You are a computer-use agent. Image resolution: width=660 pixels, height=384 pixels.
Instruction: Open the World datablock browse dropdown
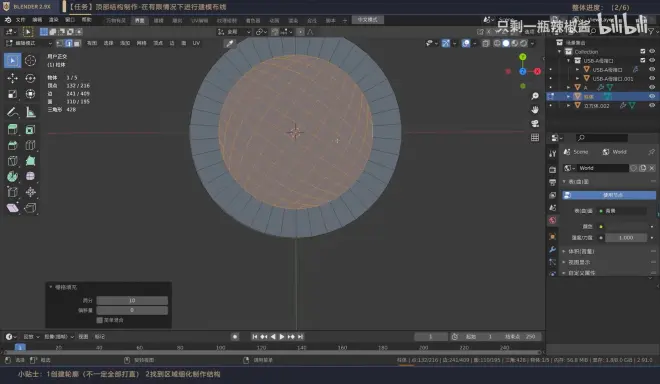coord(569,168)
